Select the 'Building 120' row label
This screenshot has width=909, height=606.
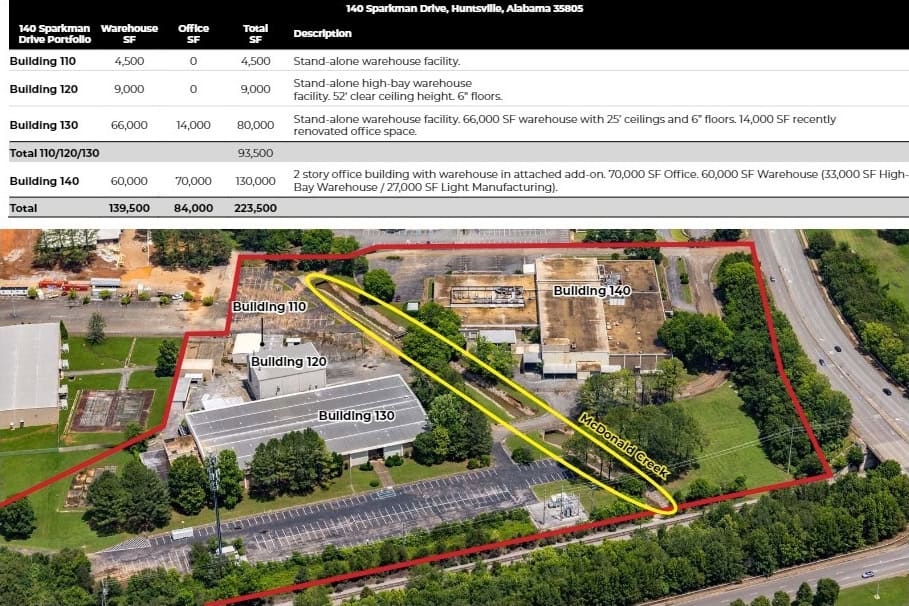click(x=43, y=89)
